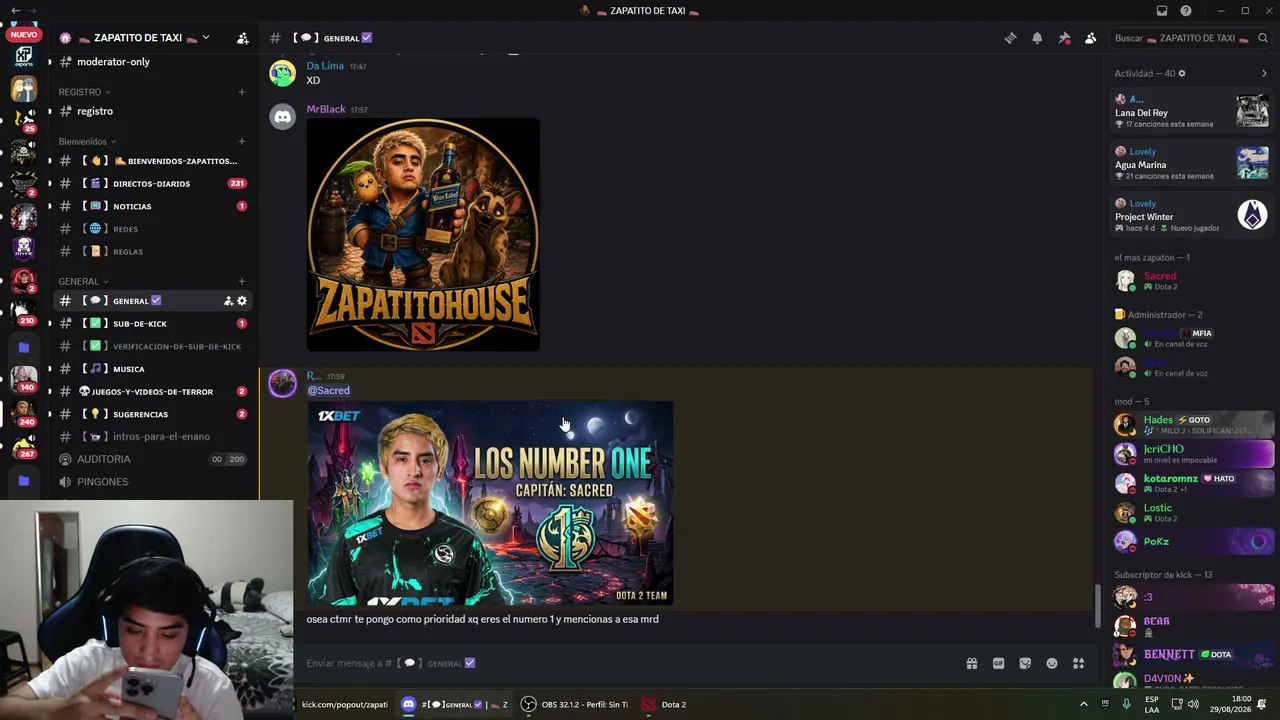The width and height of the screenshot is (1280, 720).
Task: Create invite for the GENERAL channel
Action: coord(228,301)
